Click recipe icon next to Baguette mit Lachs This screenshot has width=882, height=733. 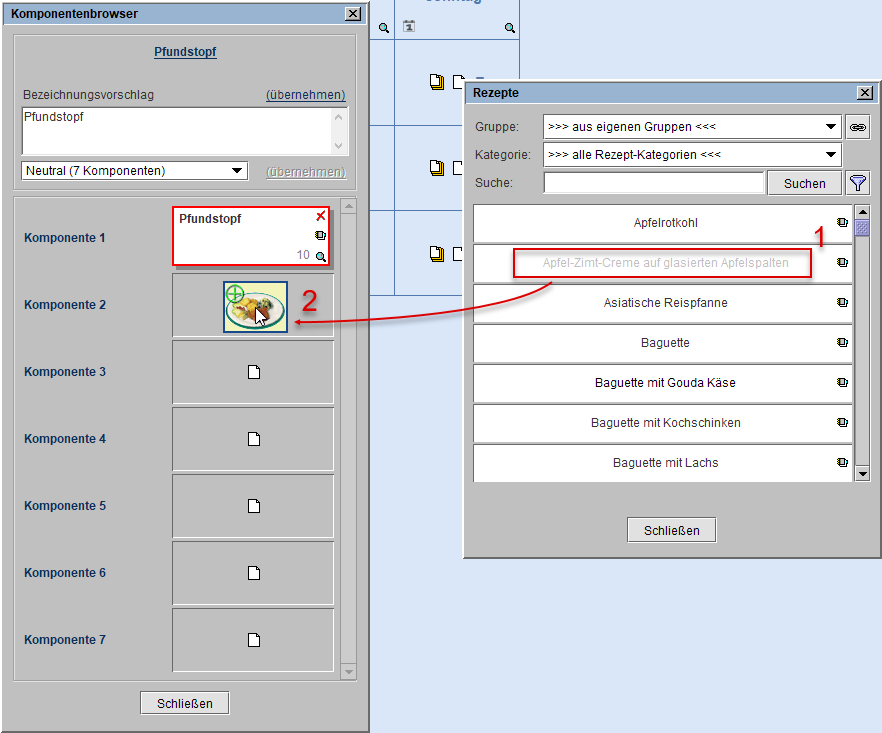pos(842,462)
